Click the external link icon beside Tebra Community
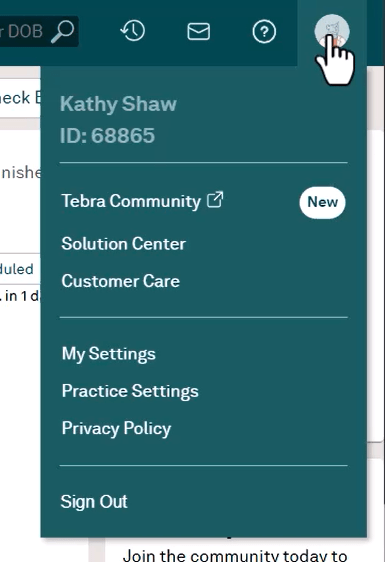 tap(215, 200)
